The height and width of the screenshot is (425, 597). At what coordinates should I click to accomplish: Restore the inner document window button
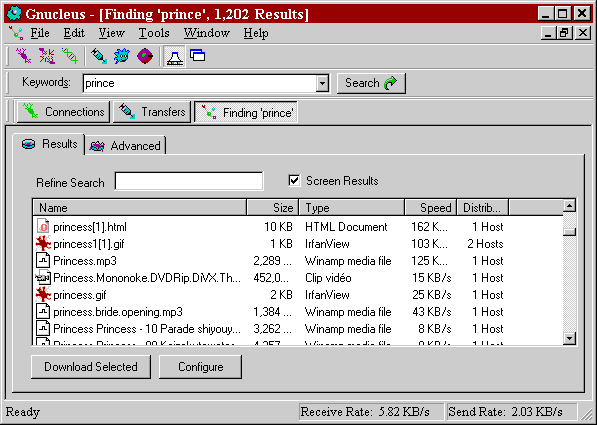(564, 33)
